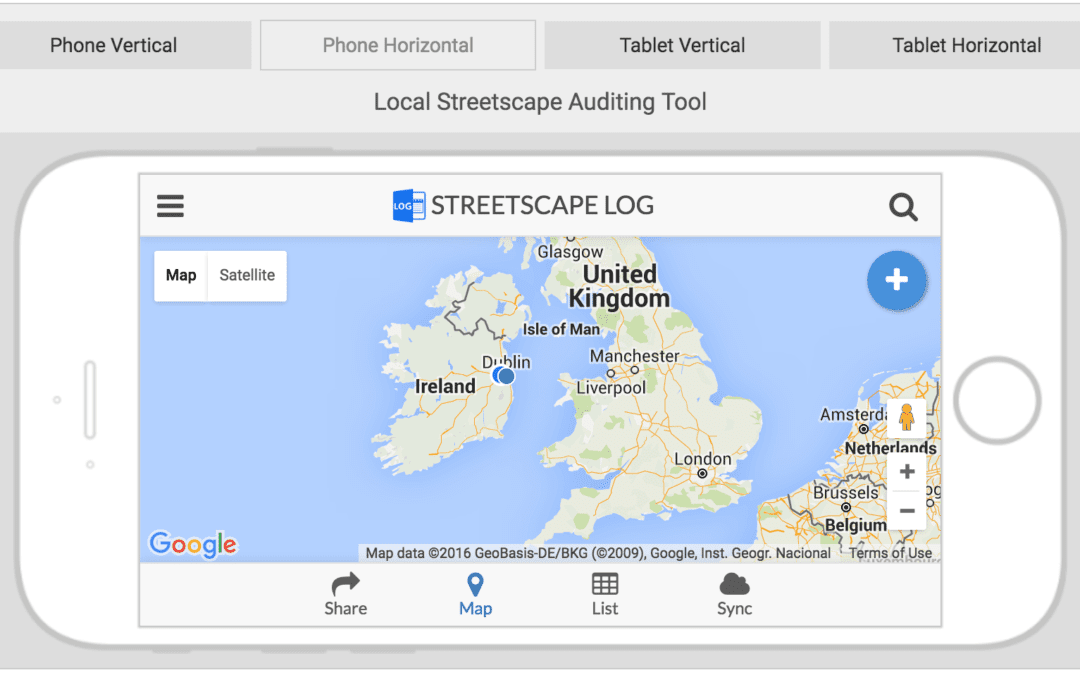Viewport: 1080px width, 675px height.
Task: Click the London city label
Action: pos(703,459)
